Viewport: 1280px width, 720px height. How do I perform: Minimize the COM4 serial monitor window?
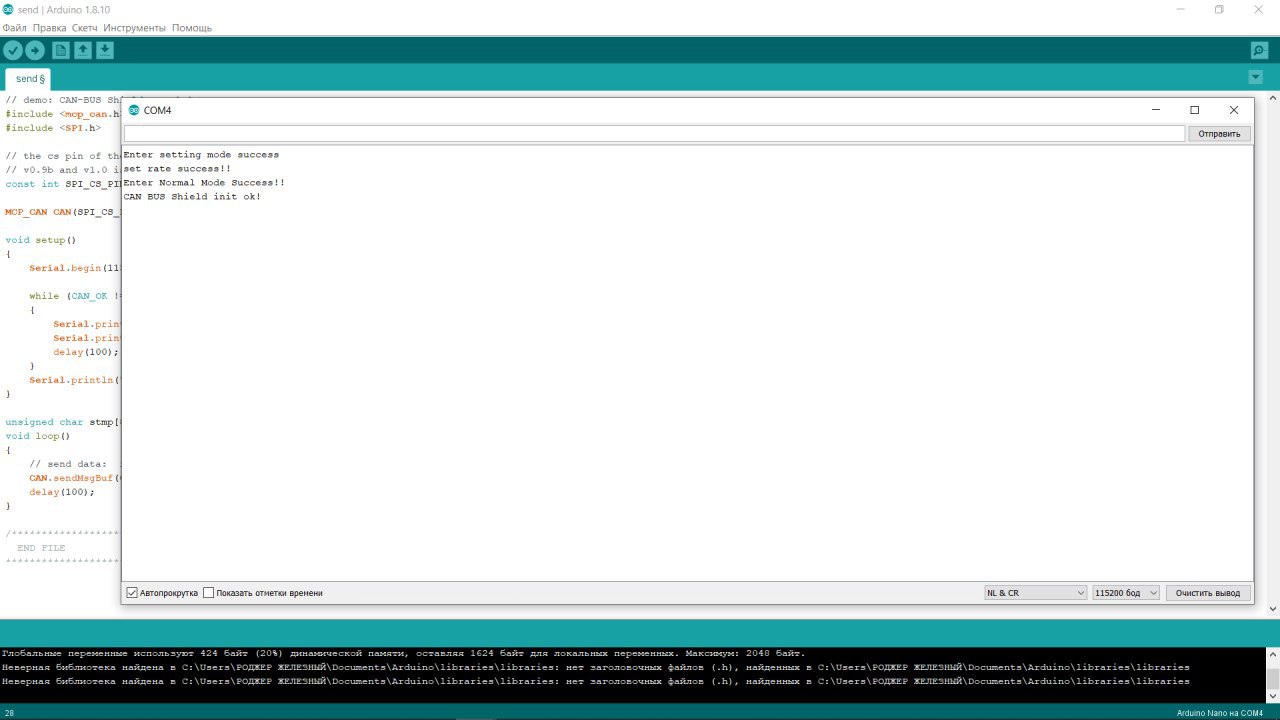pyautogui.click(x=1155, y=110)
